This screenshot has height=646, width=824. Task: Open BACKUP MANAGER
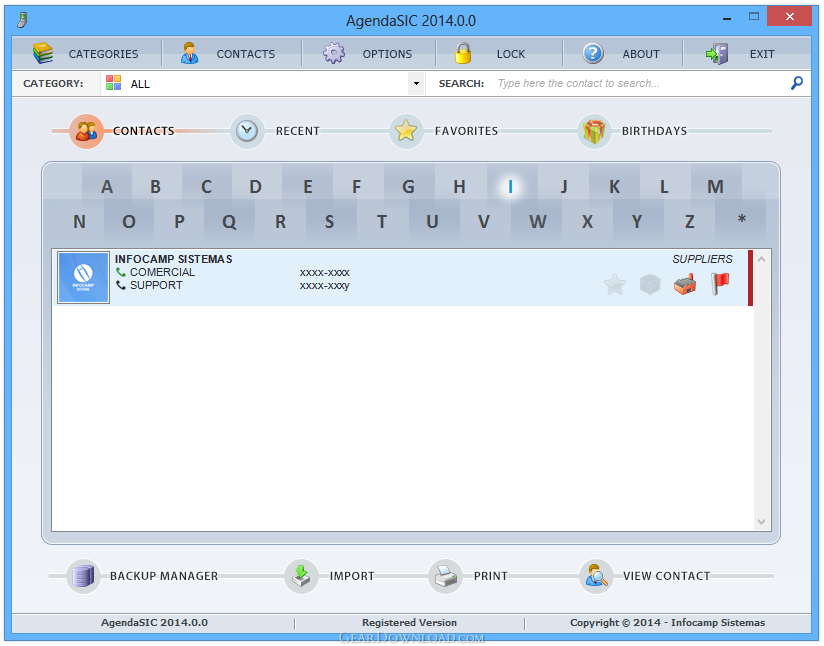point(164,576)
